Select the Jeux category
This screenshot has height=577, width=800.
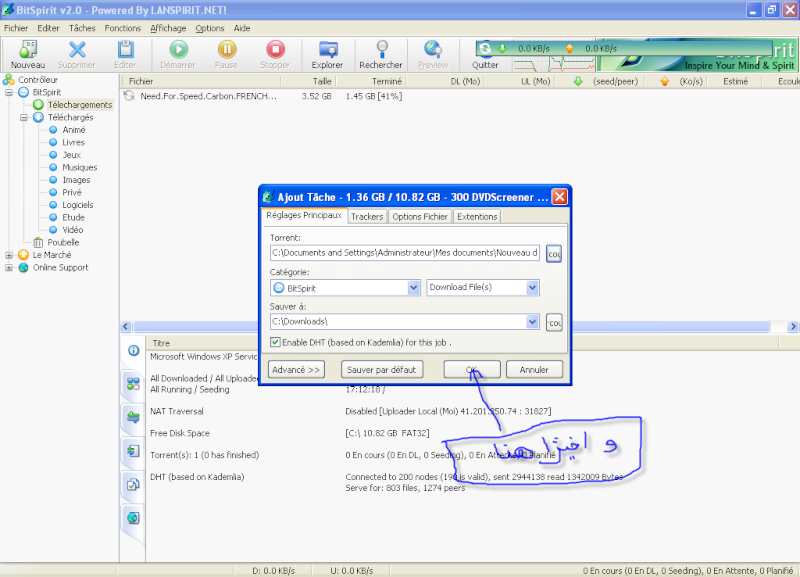pyautogui.click(x=71, y=155)
